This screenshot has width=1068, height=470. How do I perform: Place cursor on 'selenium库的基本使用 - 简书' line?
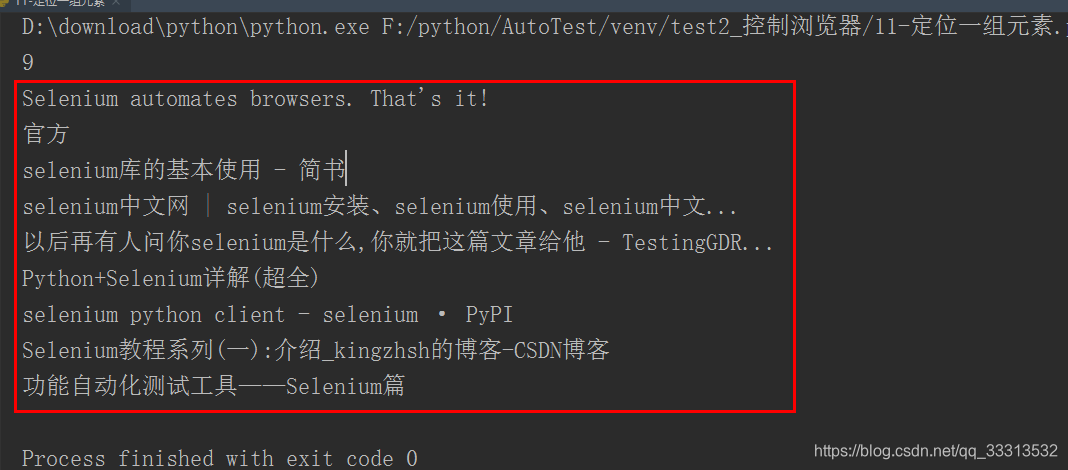click(x=184, y=170)
